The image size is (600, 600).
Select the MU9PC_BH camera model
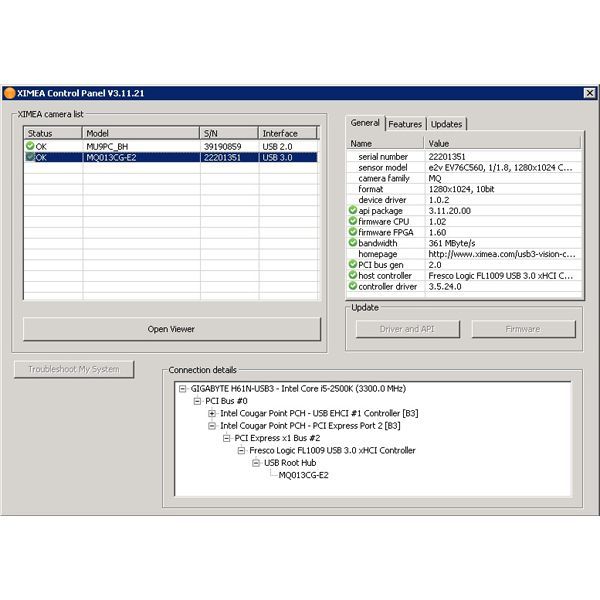tap(107, 147)
